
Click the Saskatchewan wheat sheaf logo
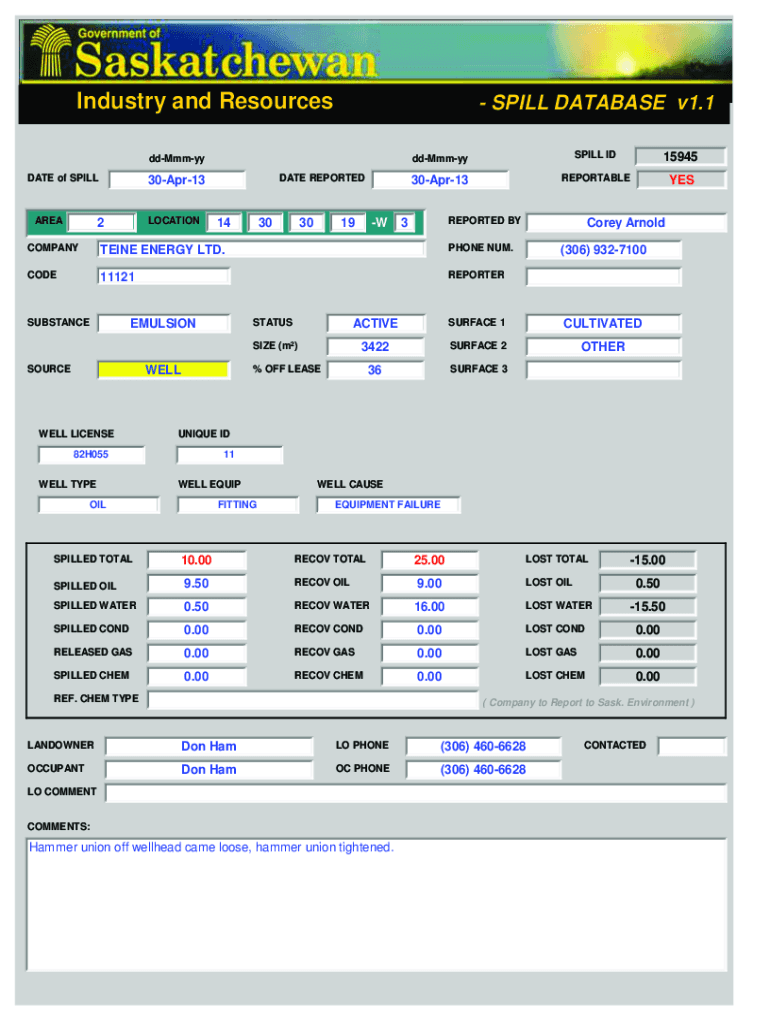(50, 51)
